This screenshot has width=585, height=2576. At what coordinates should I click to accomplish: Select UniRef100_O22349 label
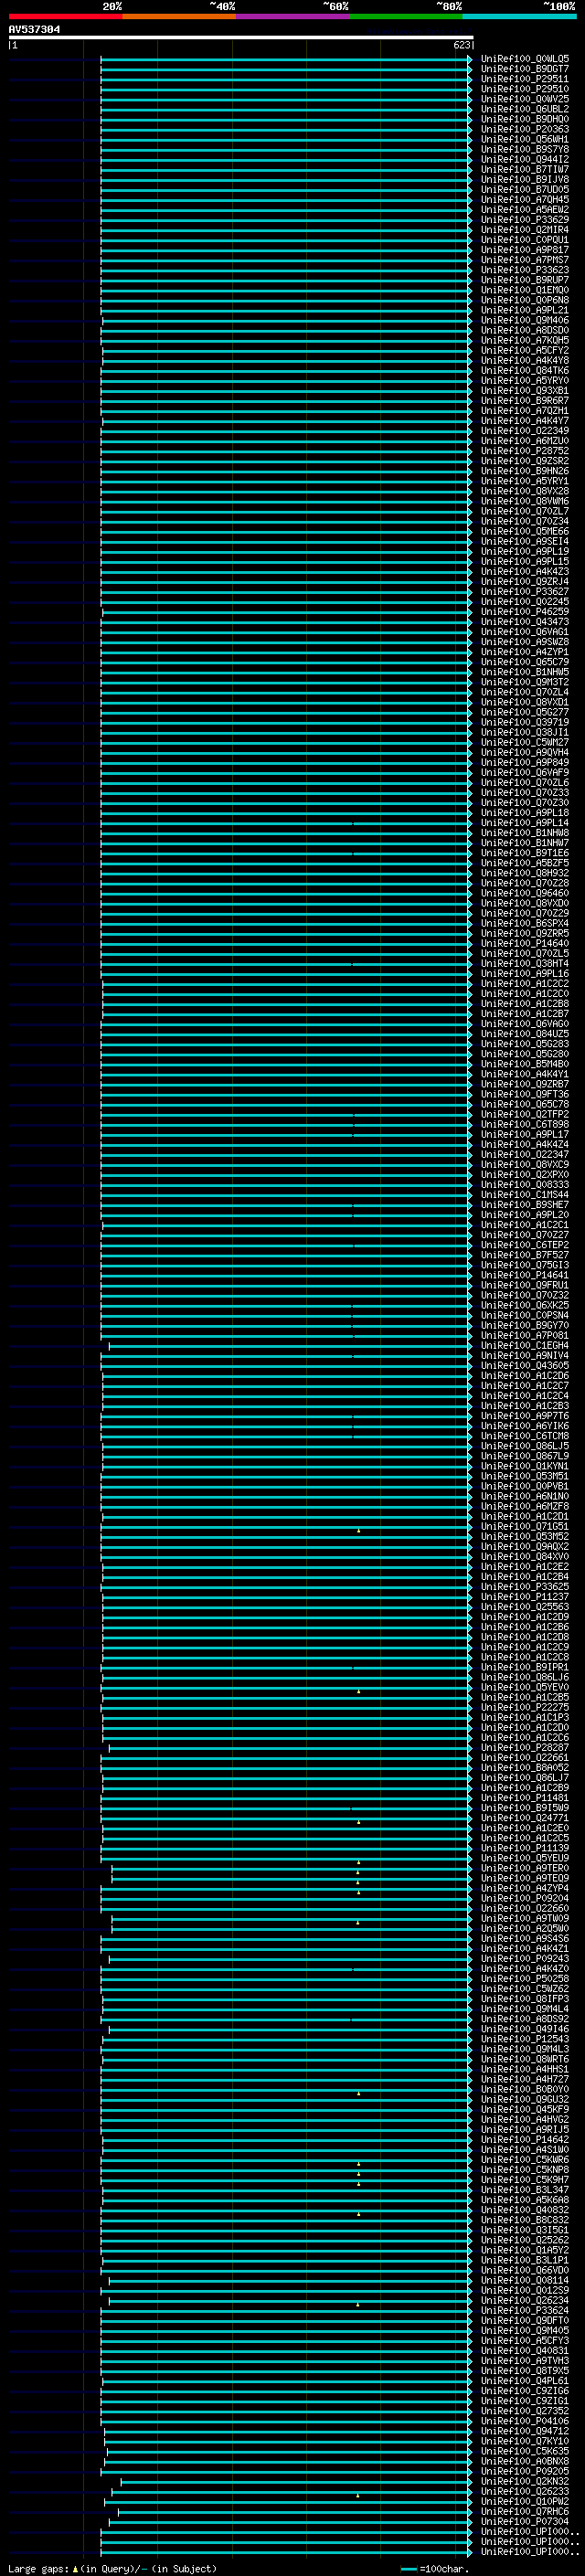525,431
